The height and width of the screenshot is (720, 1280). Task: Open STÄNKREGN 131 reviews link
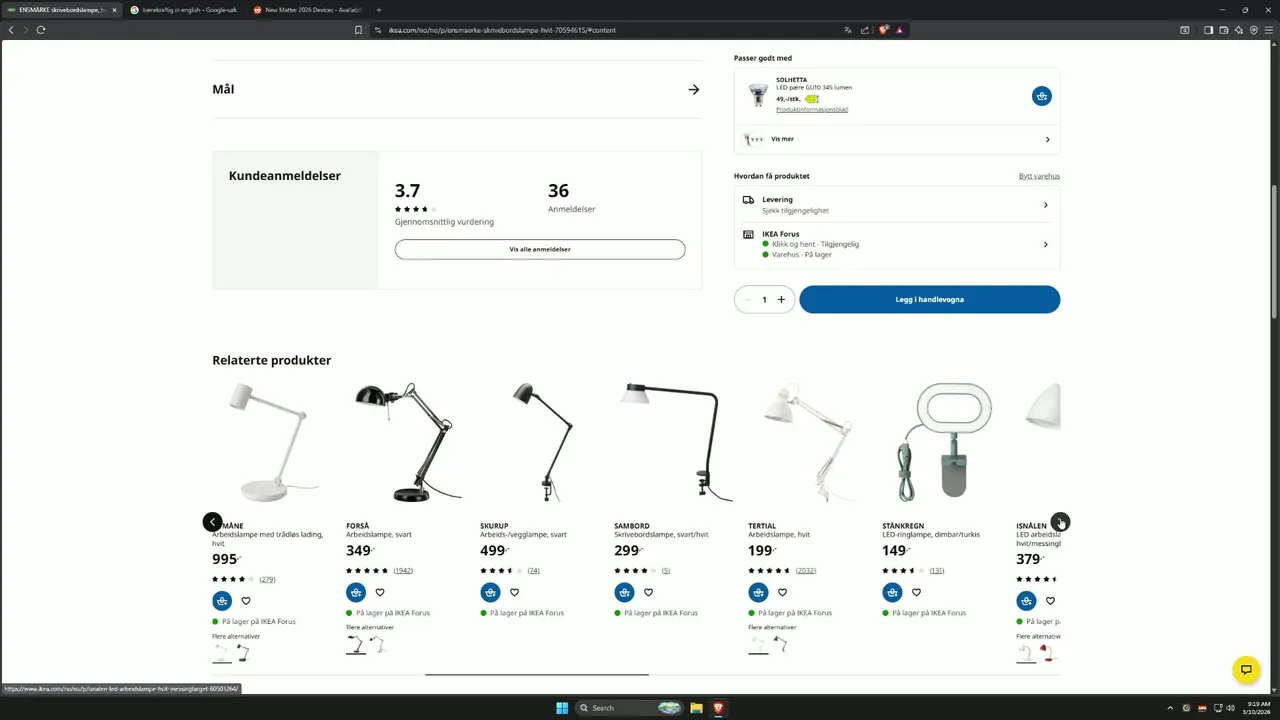[937, 570]
